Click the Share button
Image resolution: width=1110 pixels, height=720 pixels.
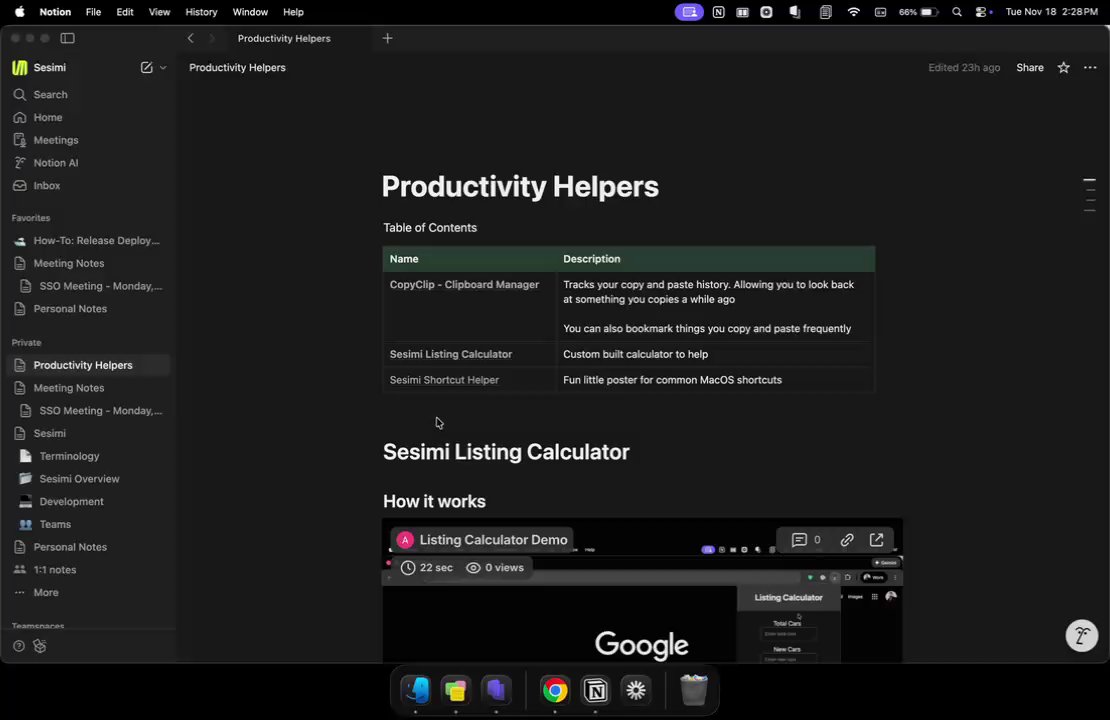tap(1029, 67)
